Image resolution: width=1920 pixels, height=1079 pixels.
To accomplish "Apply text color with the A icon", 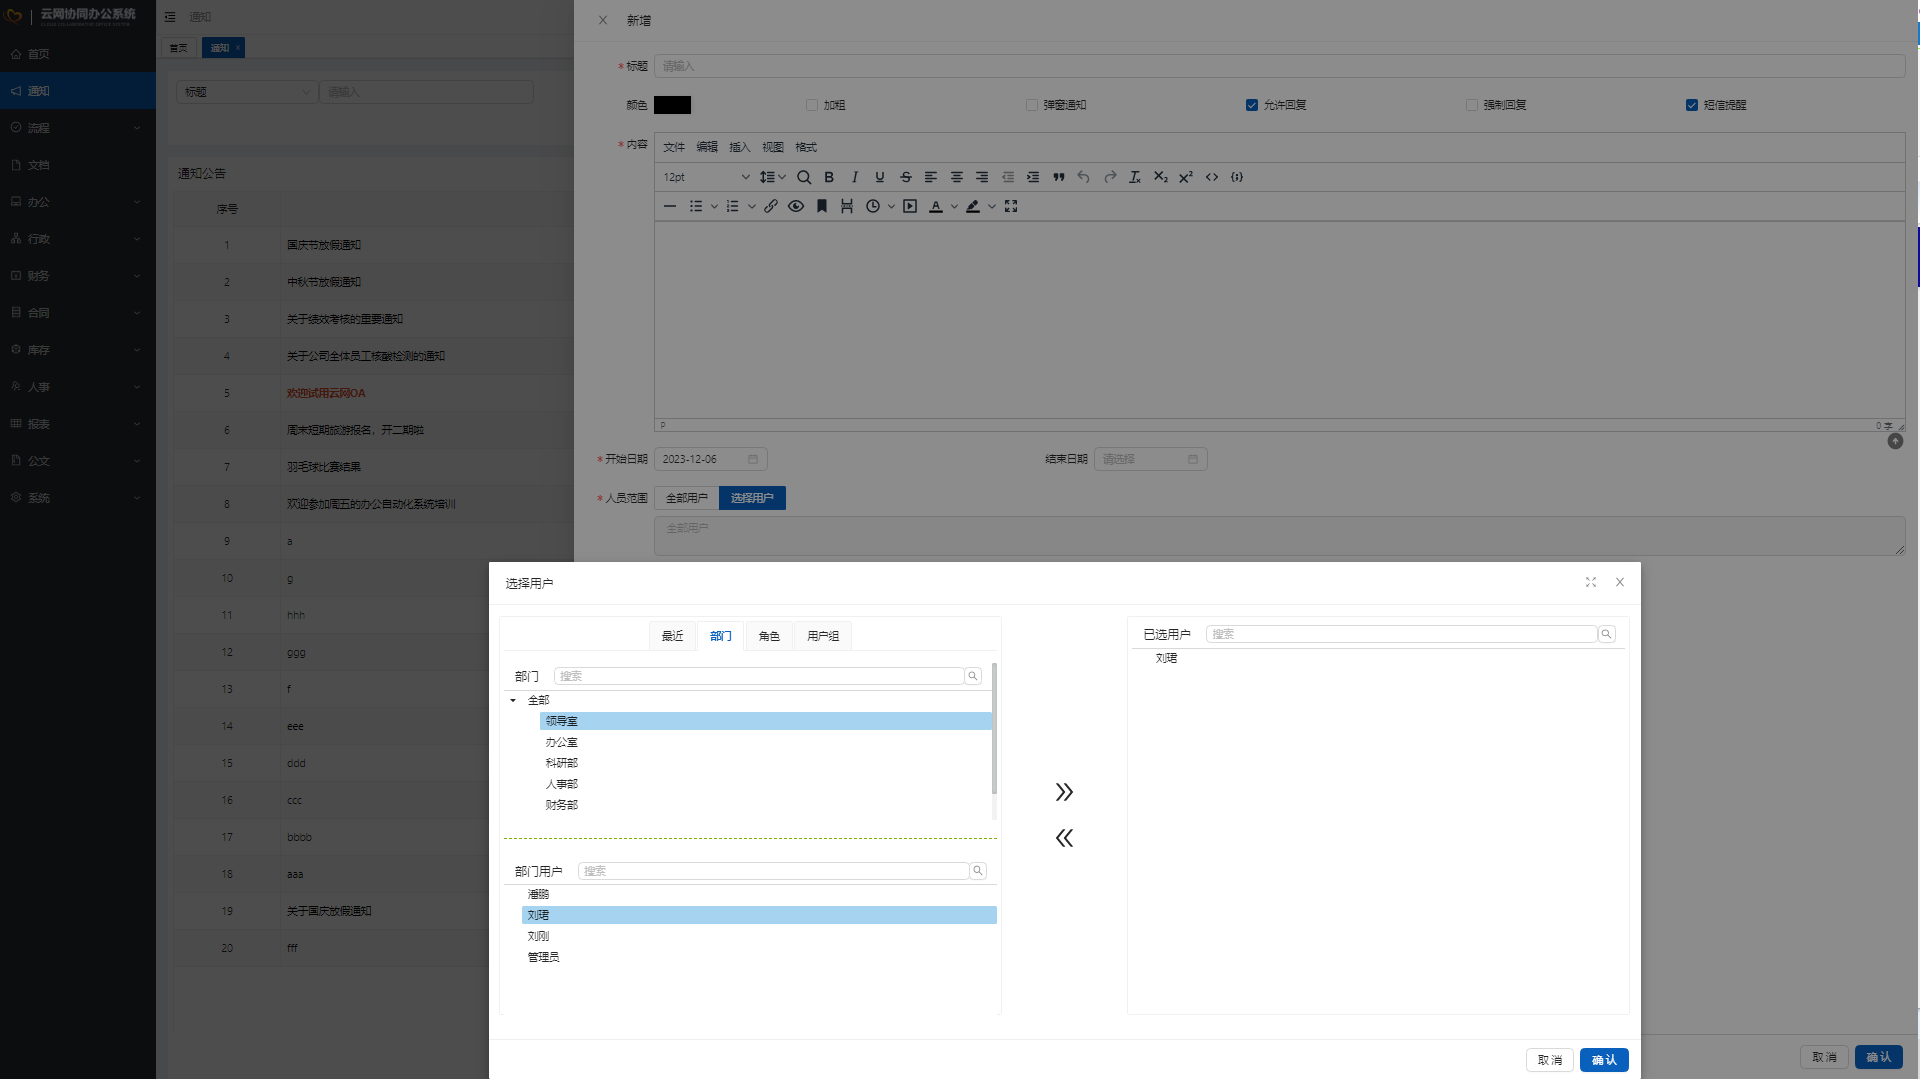I will (x=936, y=207).
